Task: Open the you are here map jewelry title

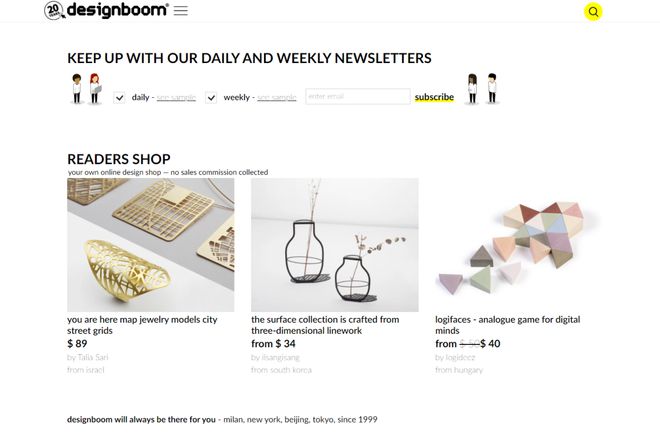Action: click(140, 325)
